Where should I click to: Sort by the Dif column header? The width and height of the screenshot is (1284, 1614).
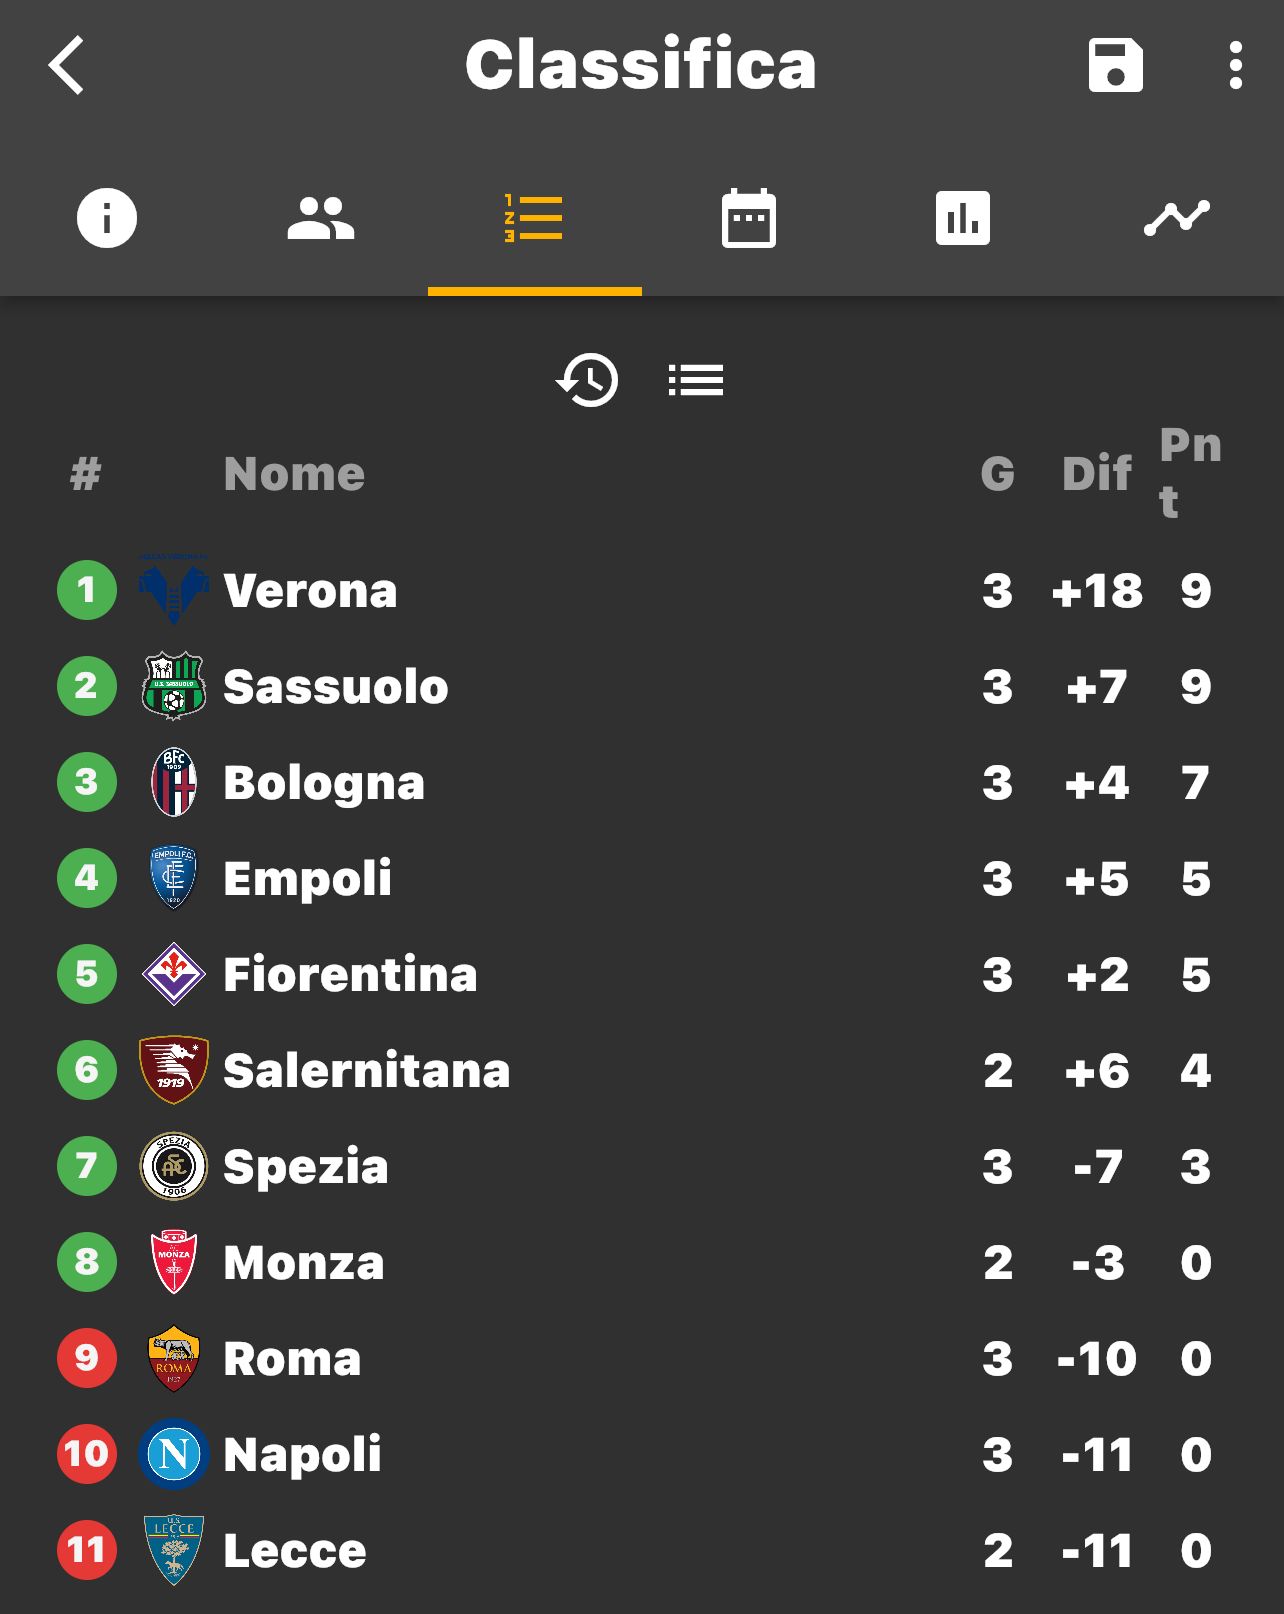[1097, 473]
